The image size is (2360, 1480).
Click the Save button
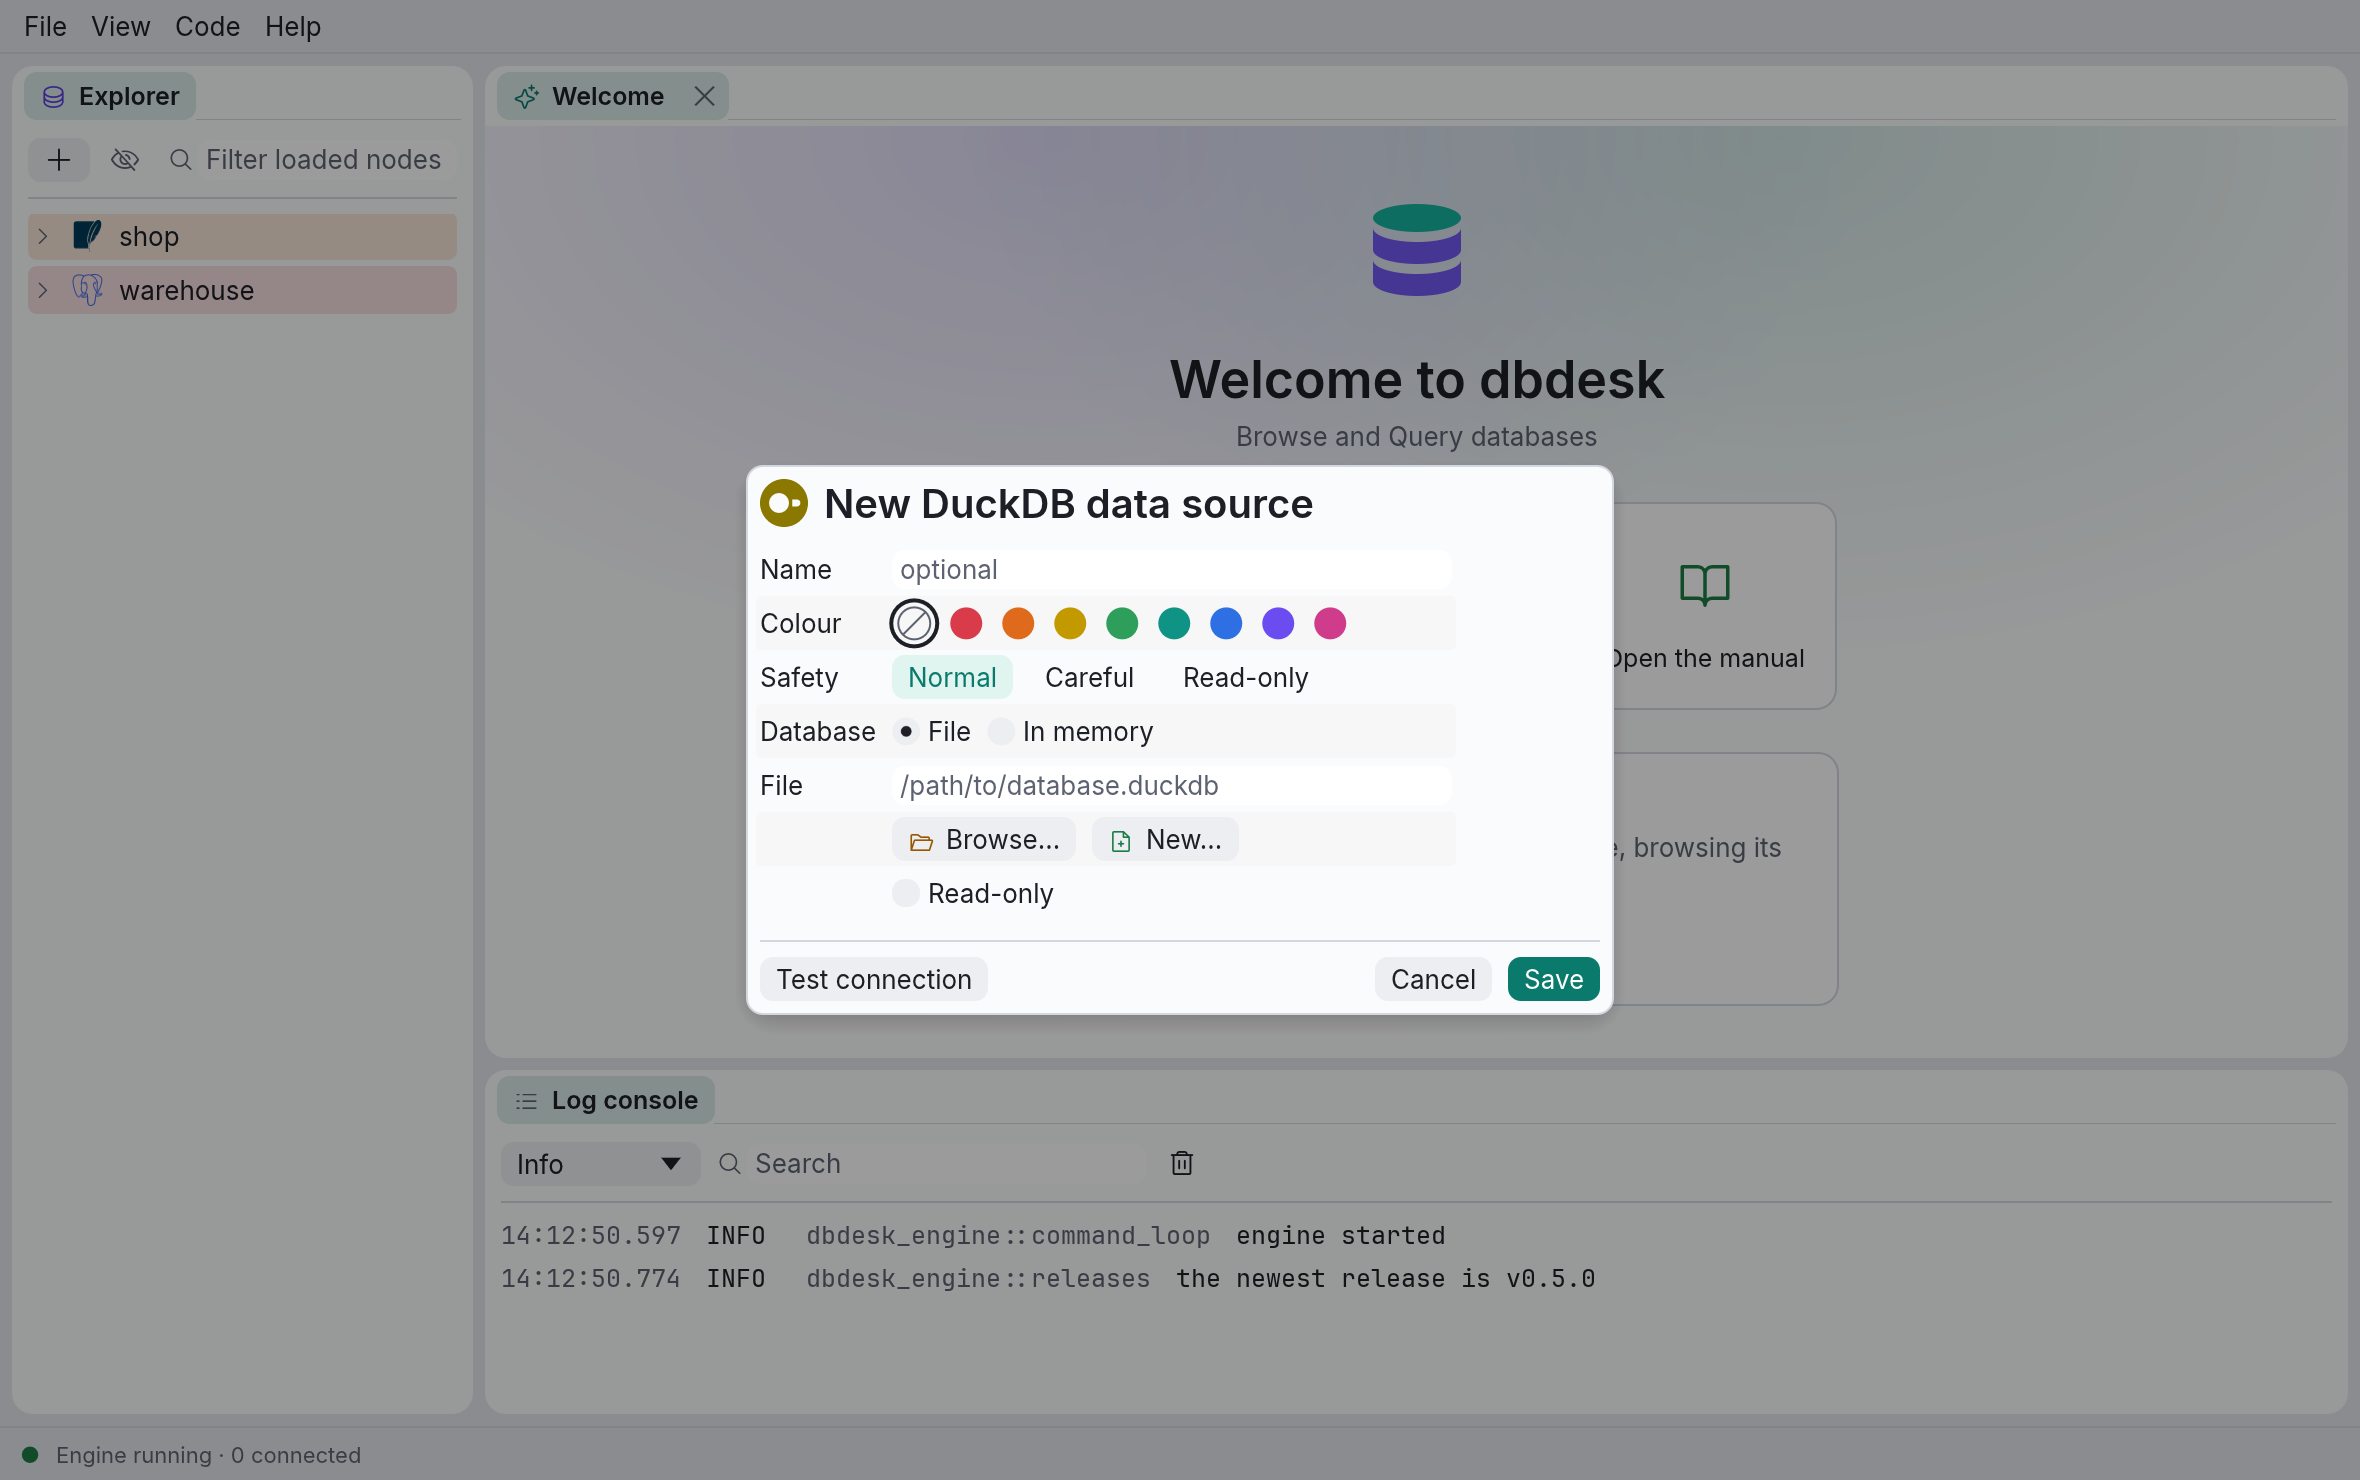coord(1553,979)
